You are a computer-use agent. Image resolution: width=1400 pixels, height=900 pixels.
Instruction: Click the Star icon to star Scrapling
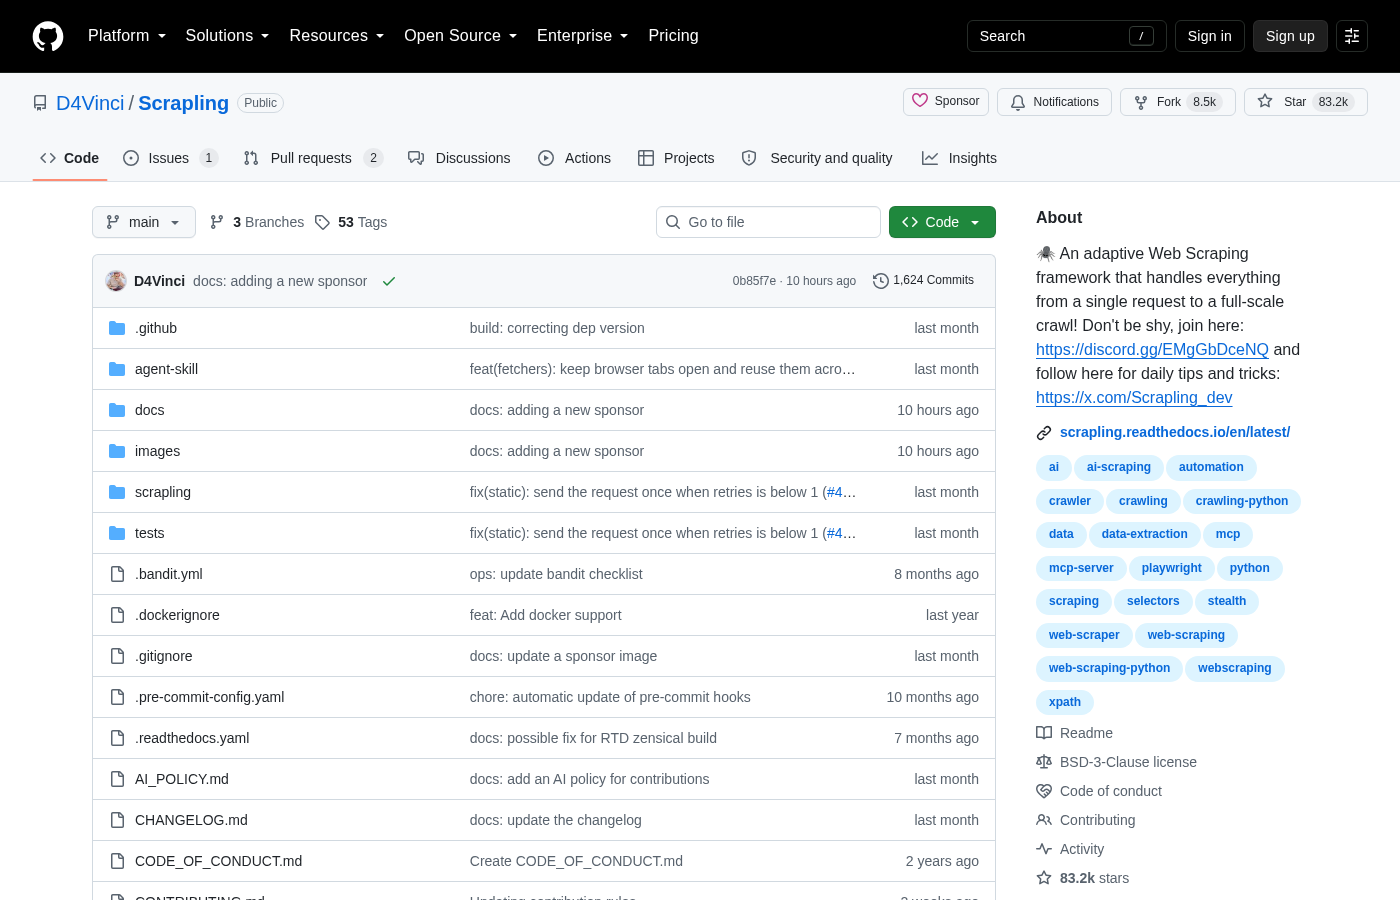tap(1265, 102)
